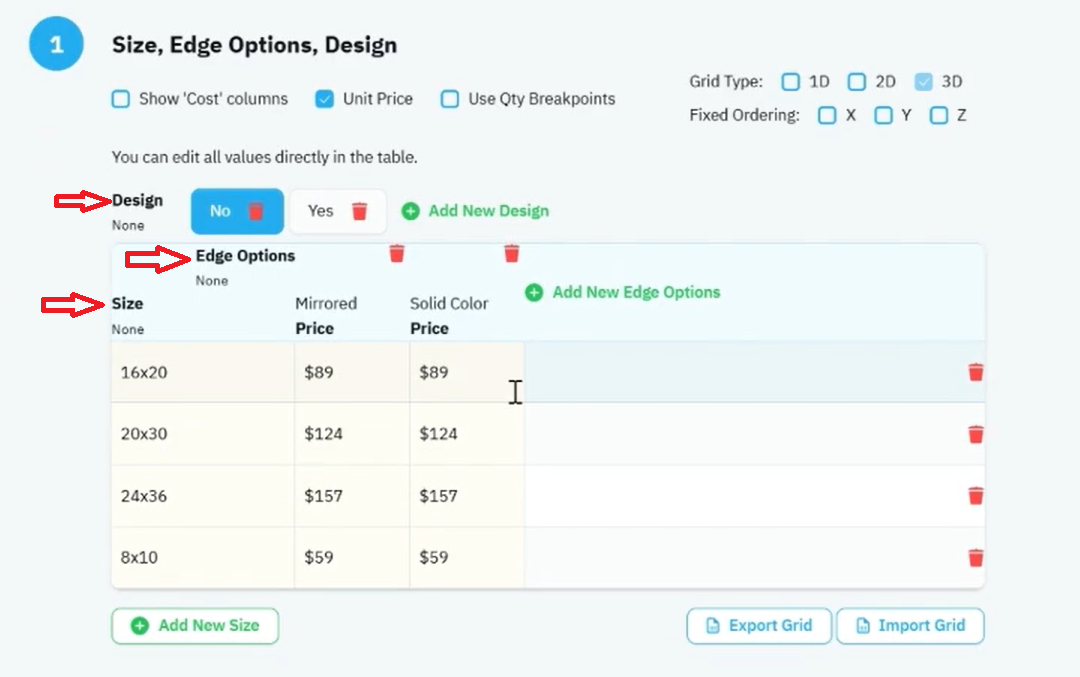
Task: Click the file icon in Export Grid
Action: point(713,625)
